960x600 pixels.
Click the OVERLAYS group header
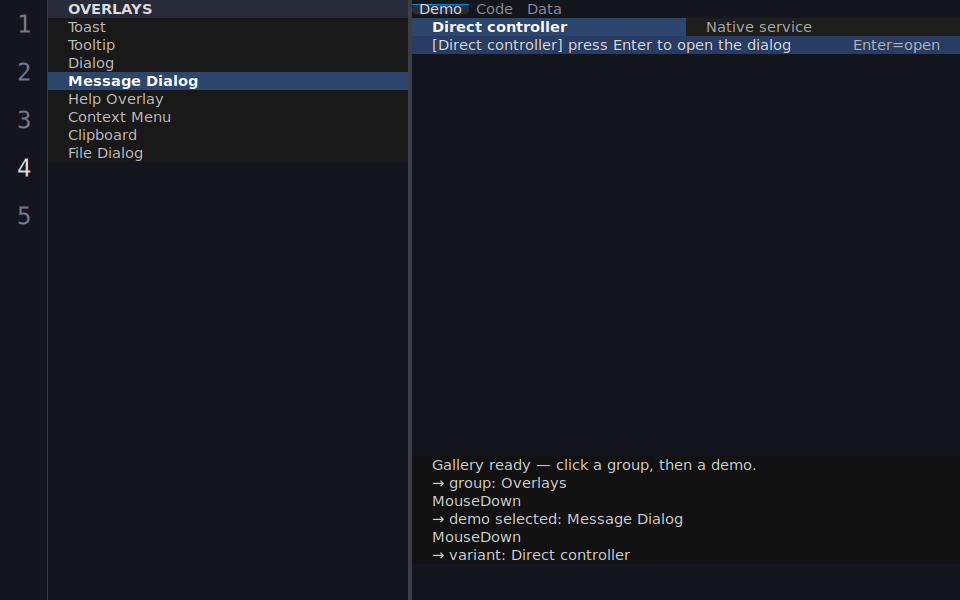coord(228,9)
